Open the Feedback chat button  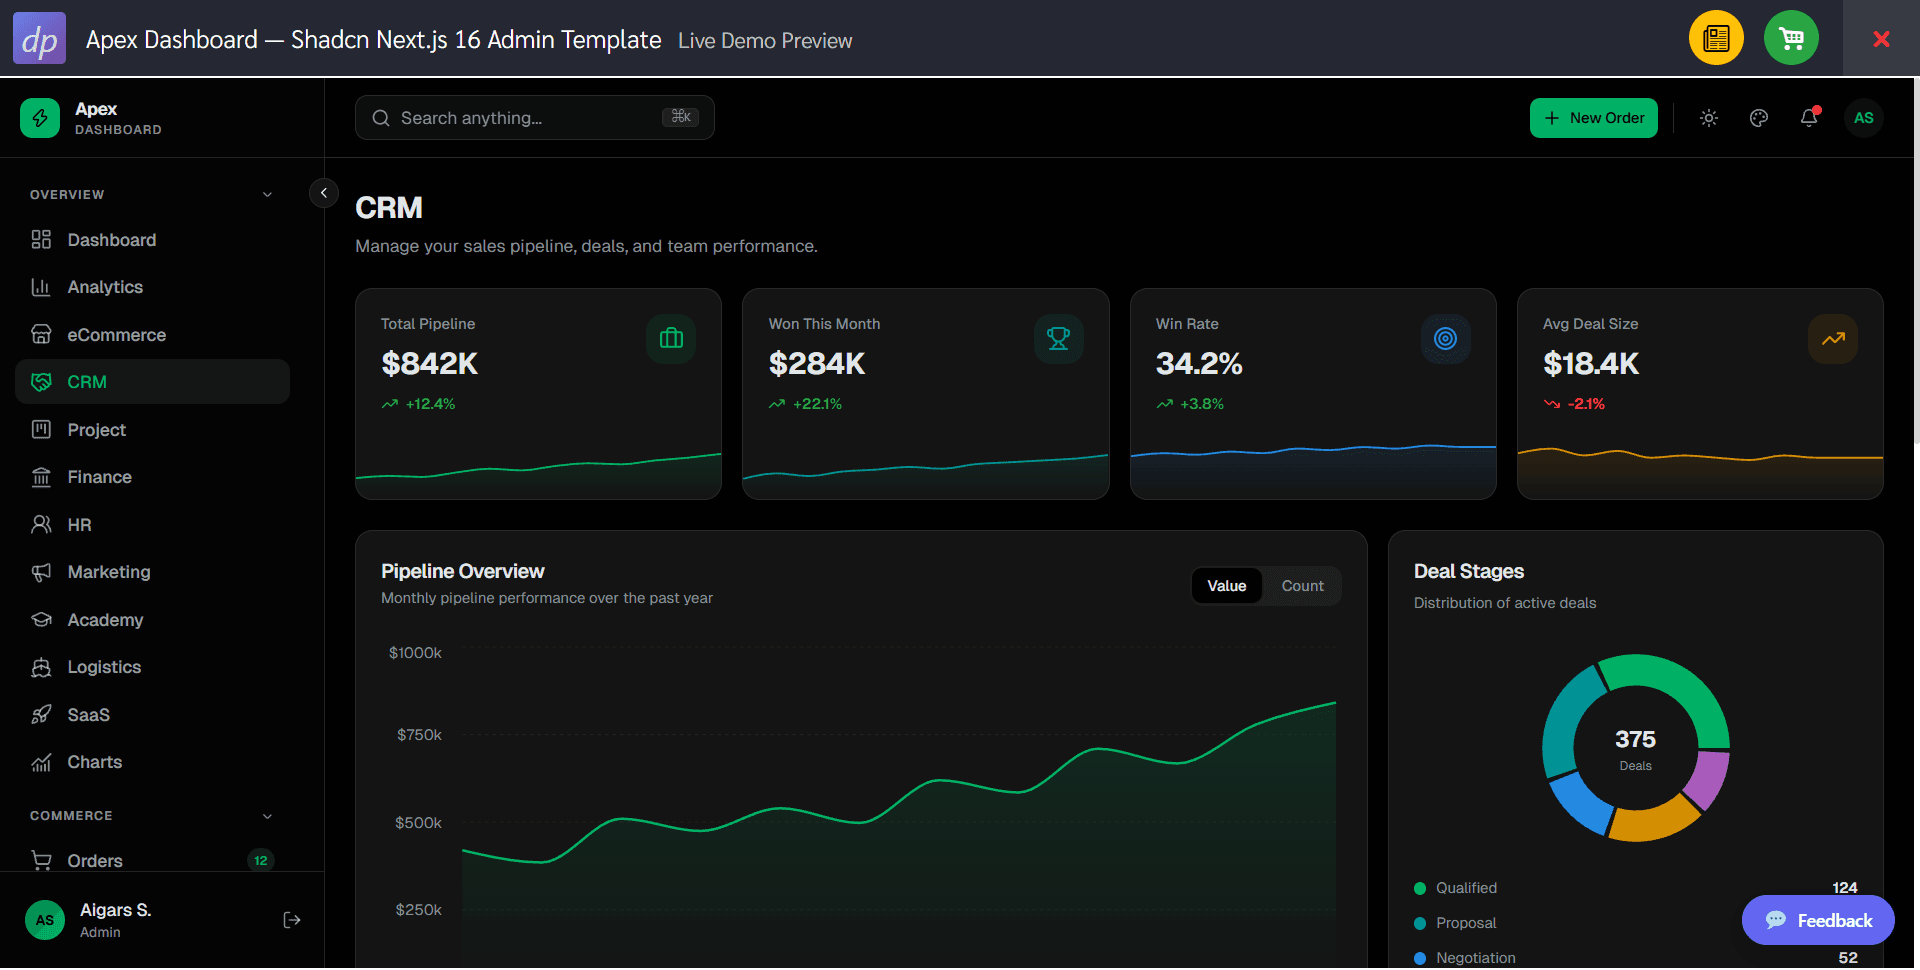(x=1818, y=920)
